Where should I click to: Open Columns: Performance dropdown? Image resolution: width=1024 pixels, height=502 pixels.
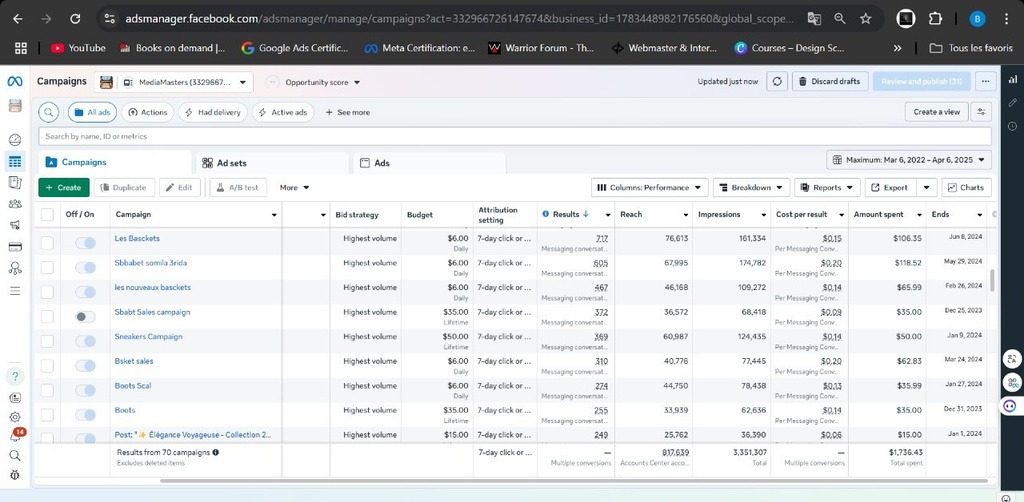(650, 187)
